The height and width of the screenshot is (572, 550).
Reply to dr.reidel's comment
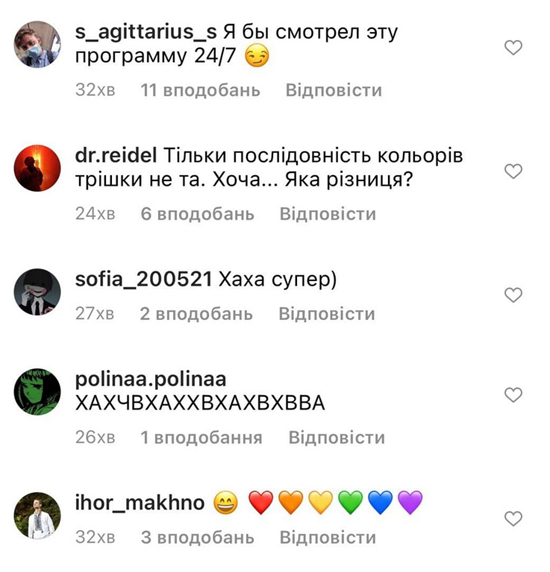click(x=328, y=214)
